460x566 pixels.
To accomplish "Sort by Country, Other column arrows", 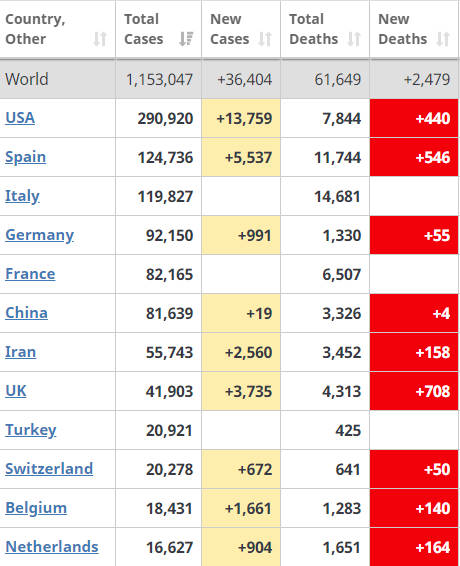I will tap(100, 39).
